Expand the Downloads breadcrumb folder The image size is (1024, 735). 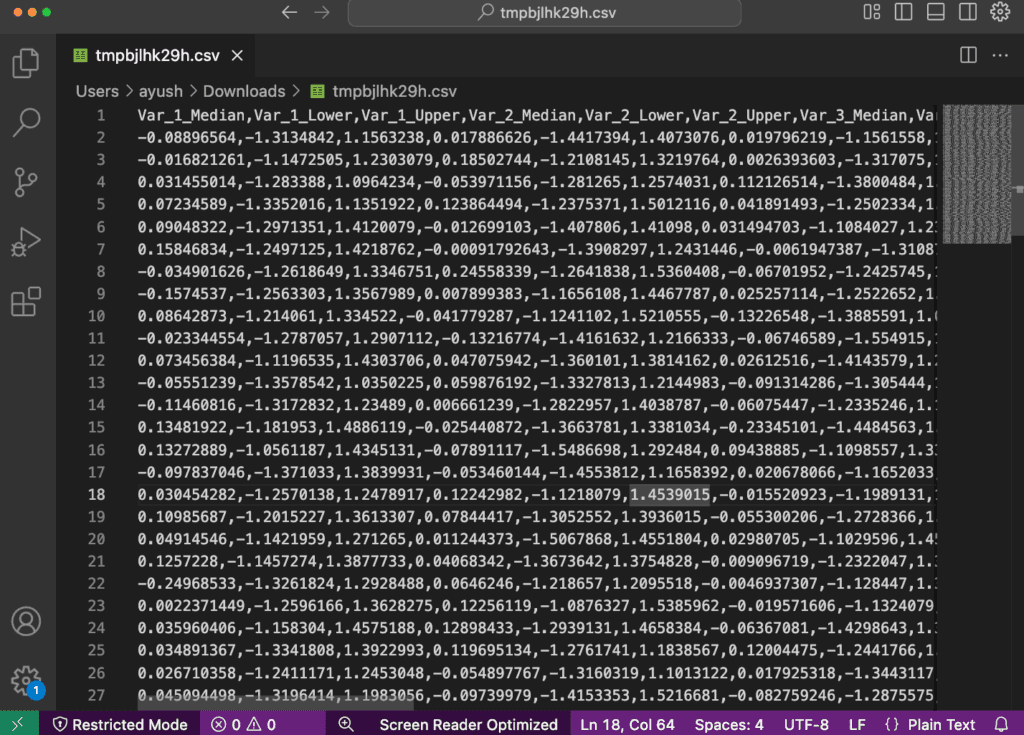tap(244, 91)
